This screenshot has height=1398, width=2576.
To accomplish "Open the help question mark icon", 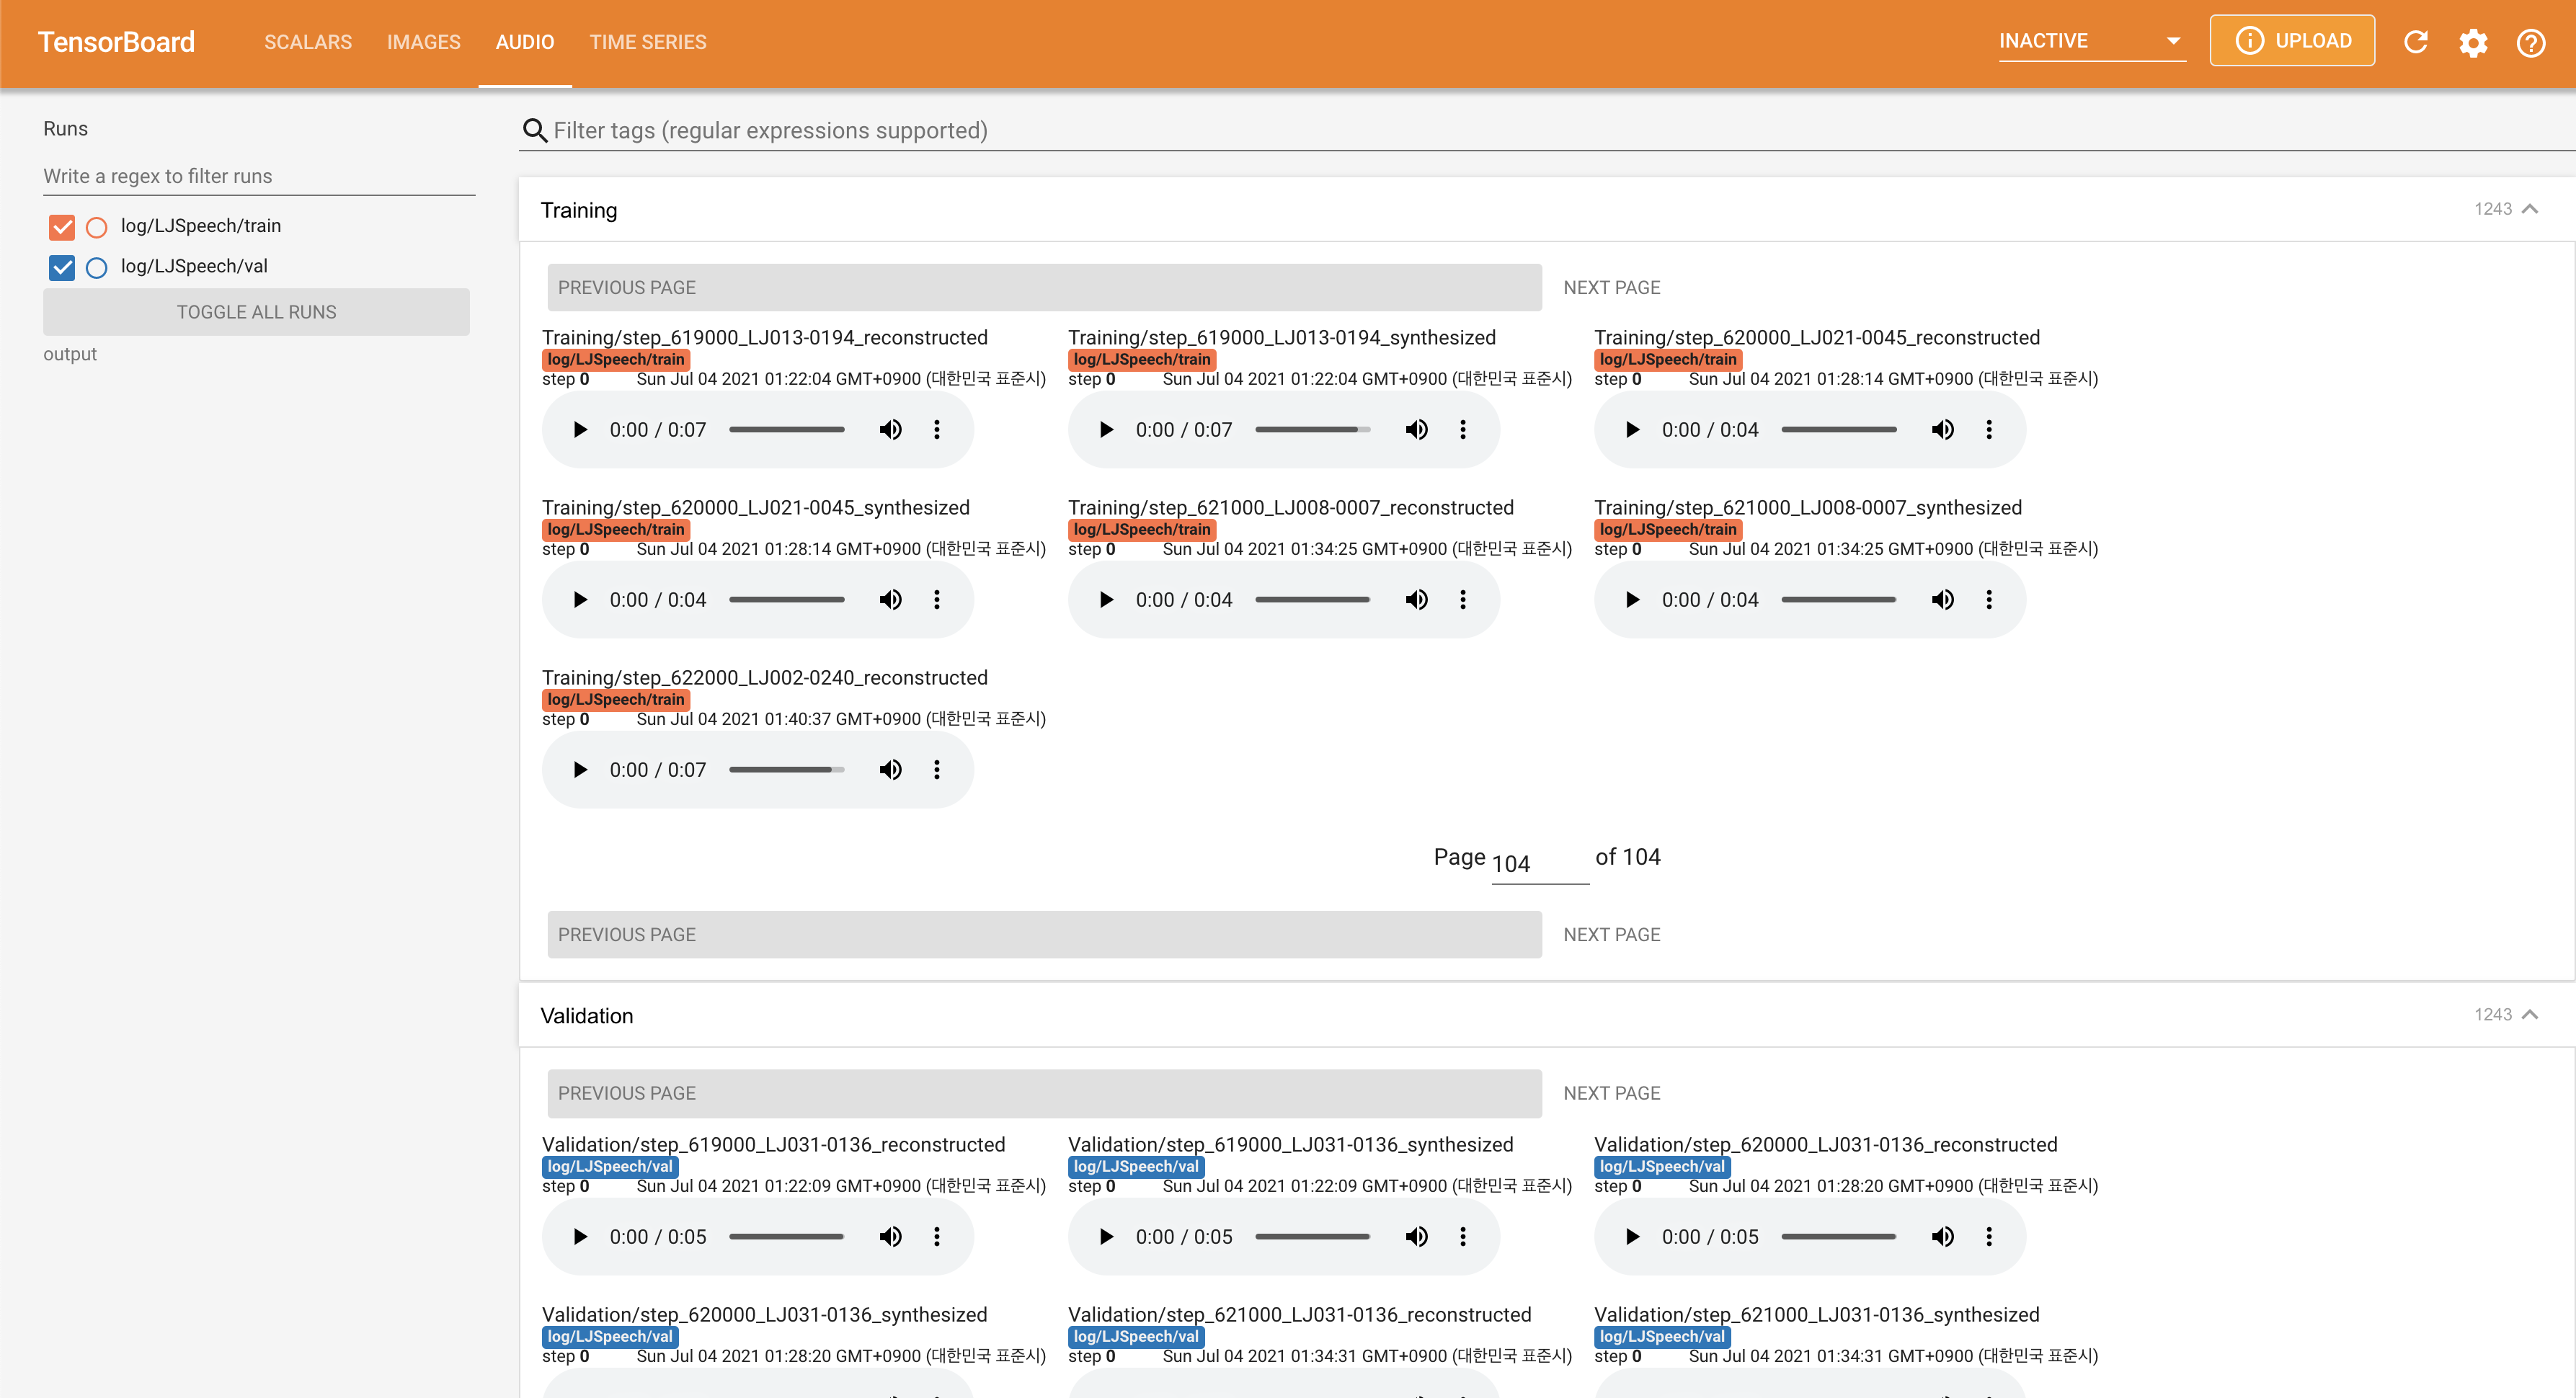I will coord(2530,42).
